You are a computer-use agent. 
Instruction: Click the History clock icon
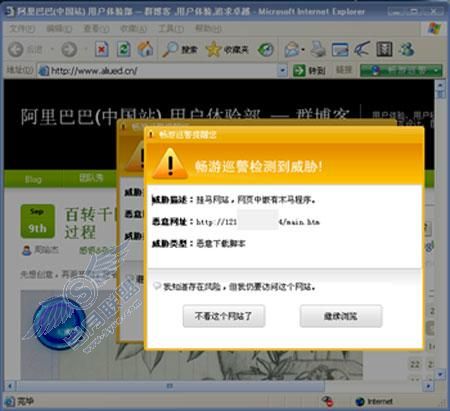(266, 49)
